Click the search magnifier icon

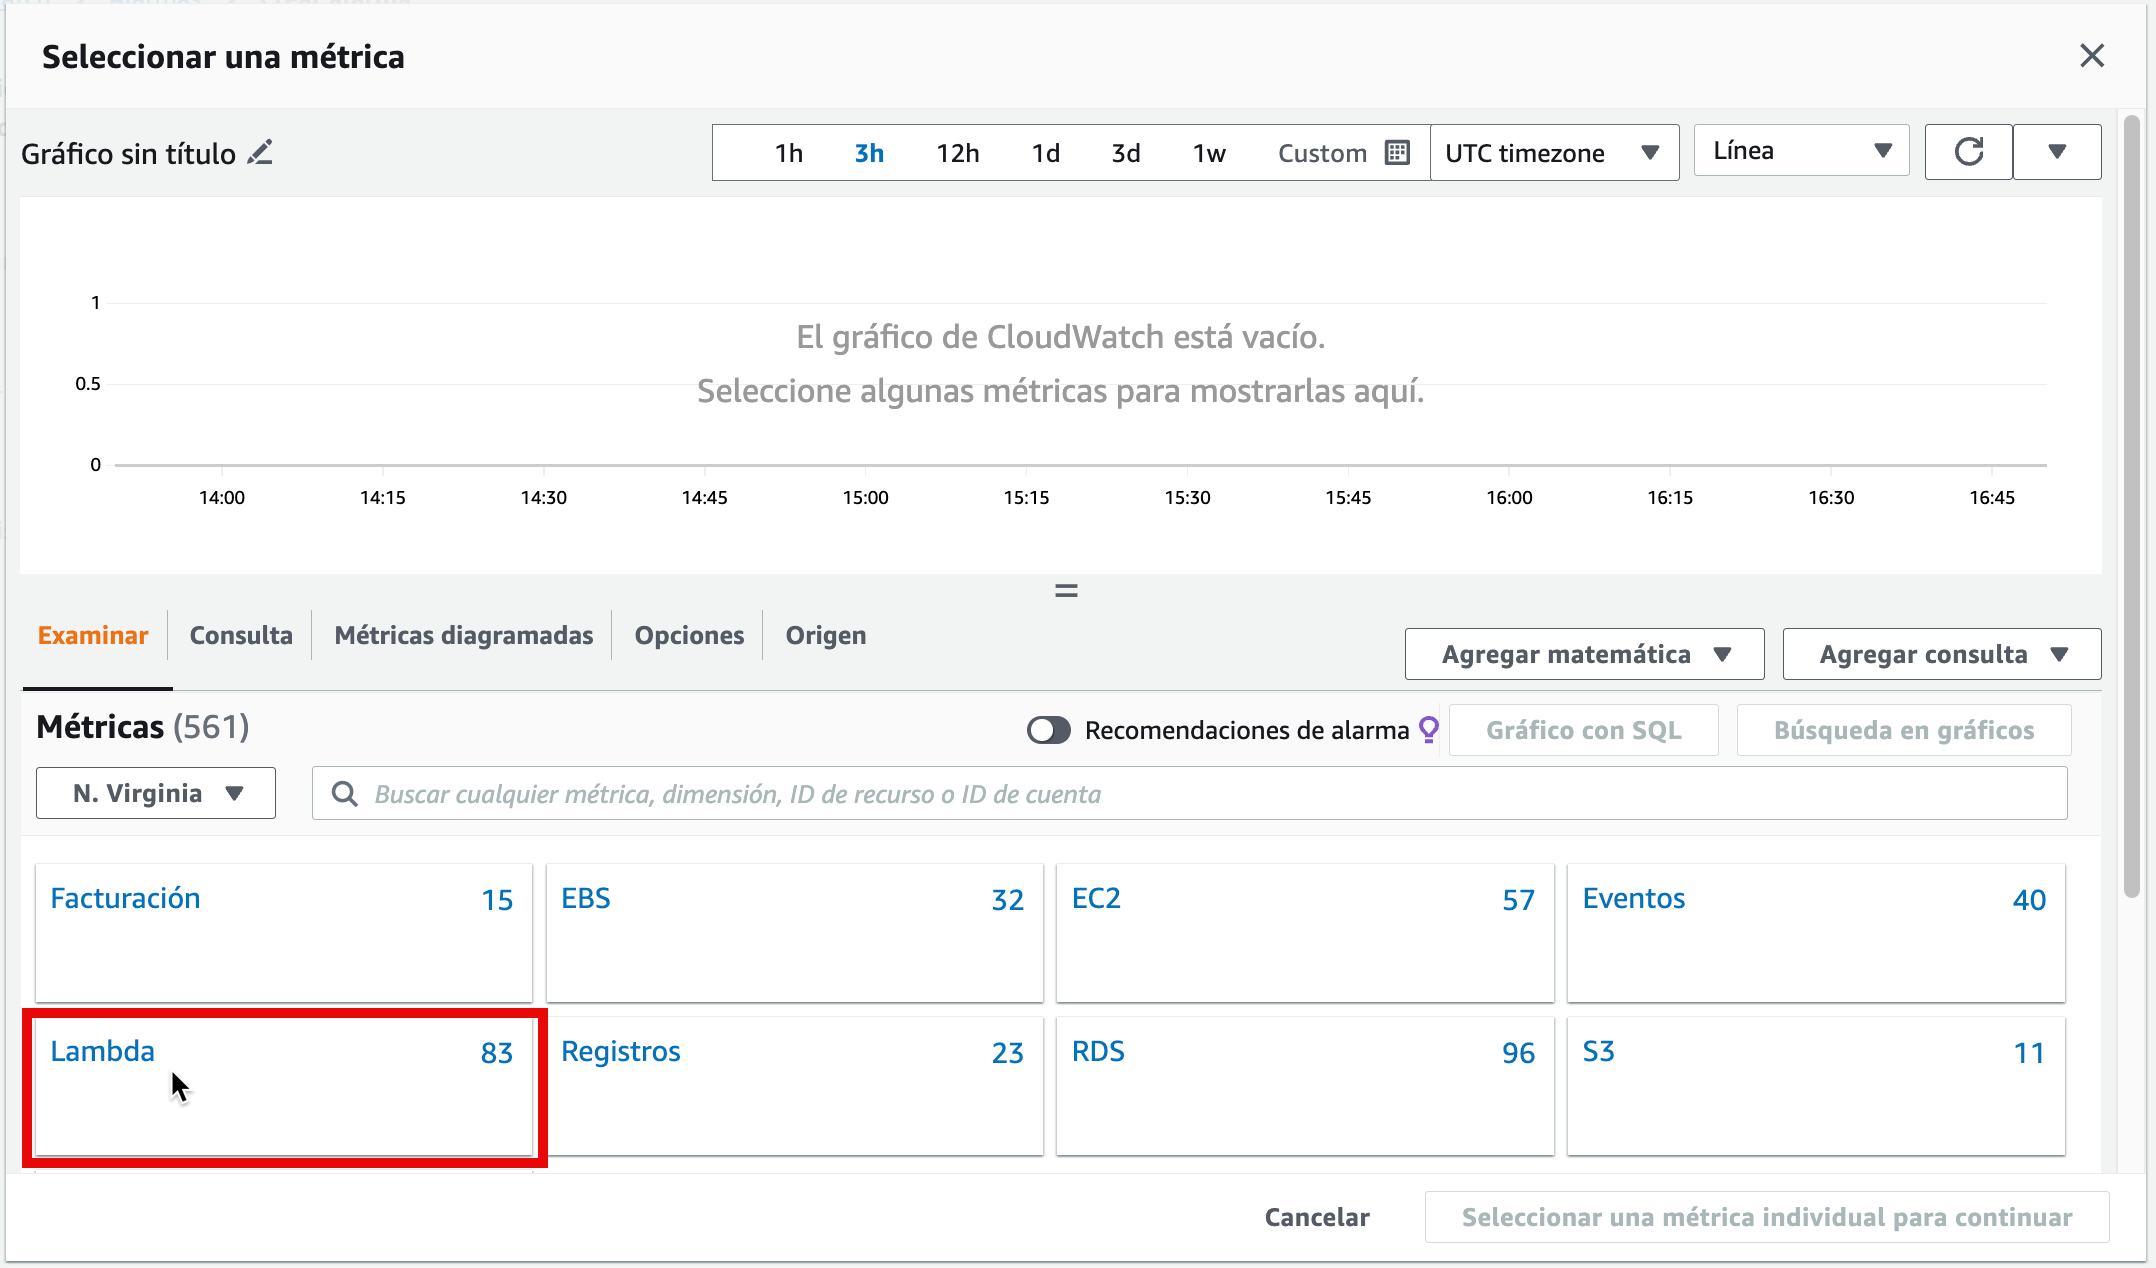point(345,794)
